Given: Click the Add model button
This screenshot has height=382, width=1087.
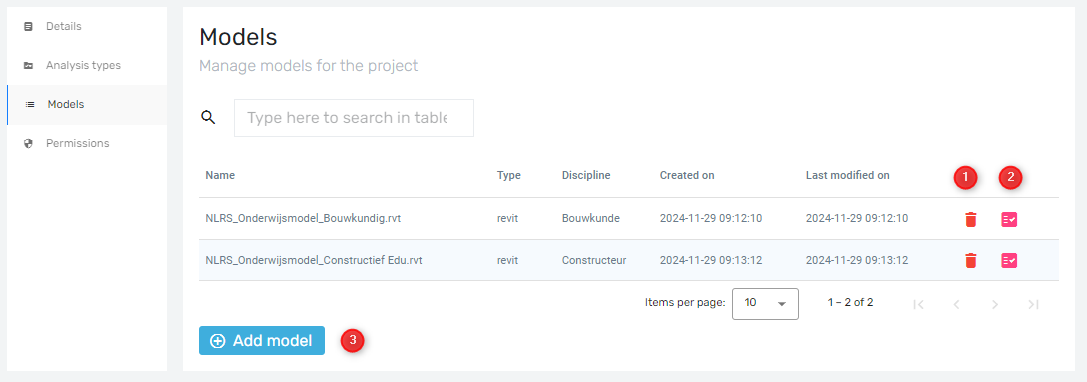Looking at the screenshot, I should click(262, 340).
